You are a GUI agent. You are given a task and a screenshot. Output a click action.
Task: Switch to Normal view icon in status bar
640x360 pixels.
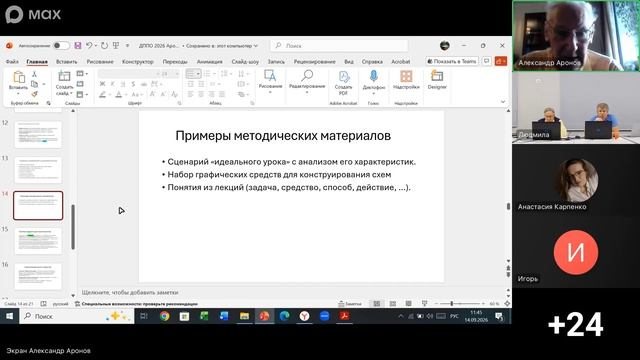pyautogui.click(x=377, y=304)
